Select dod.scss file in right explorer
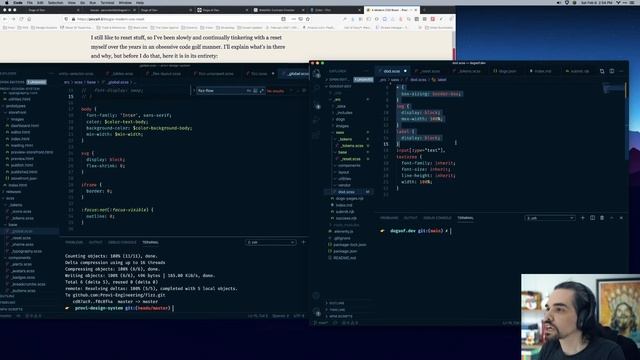Image resolution: width=640 pixels, height=360 pixels. point(345,192)
